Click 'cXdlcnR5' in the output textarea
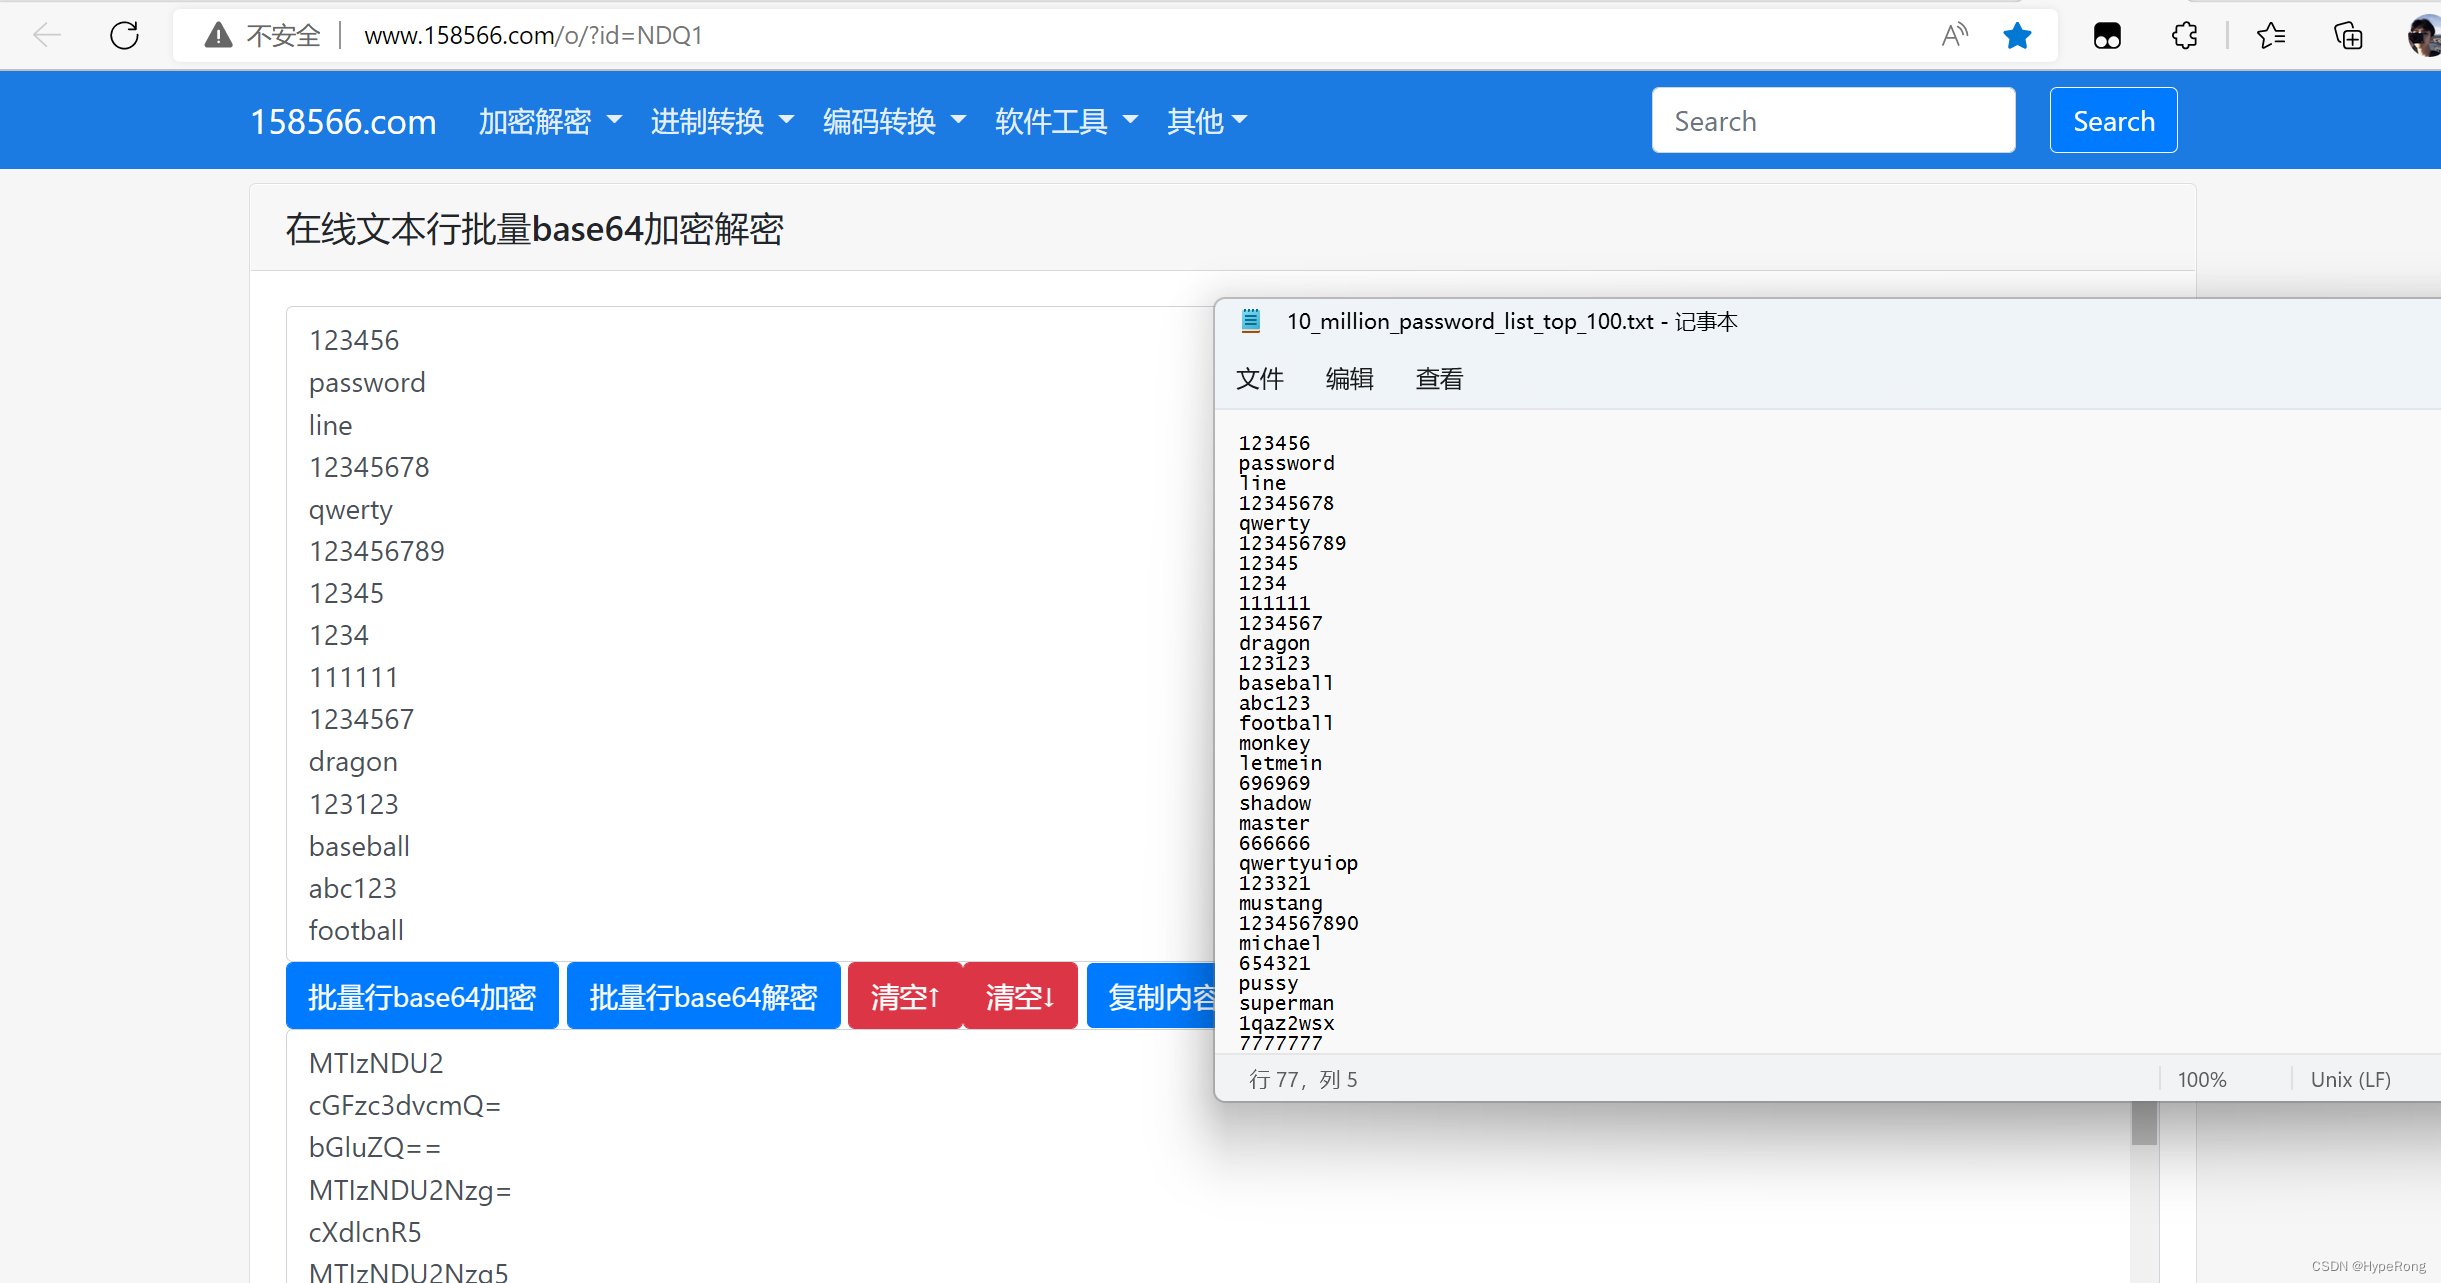The width and height of the screenshot is (2441, 1283). [365, 1232]
